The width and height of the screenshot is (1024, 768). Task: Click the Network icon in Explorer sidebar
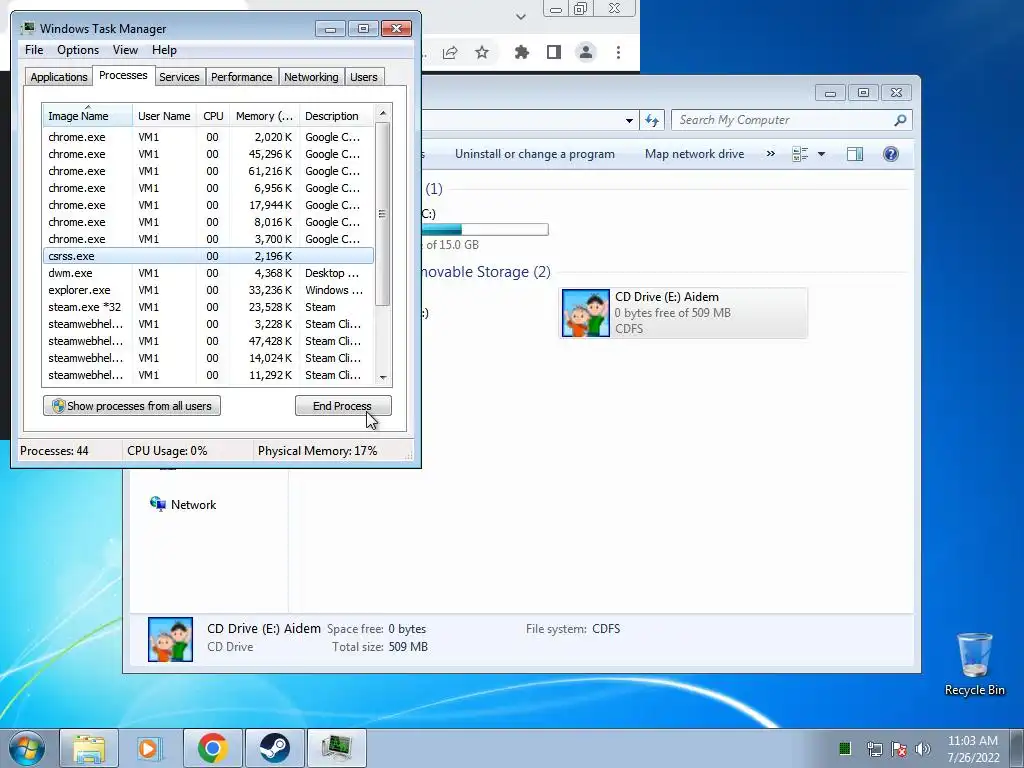(x=157, y=504)
